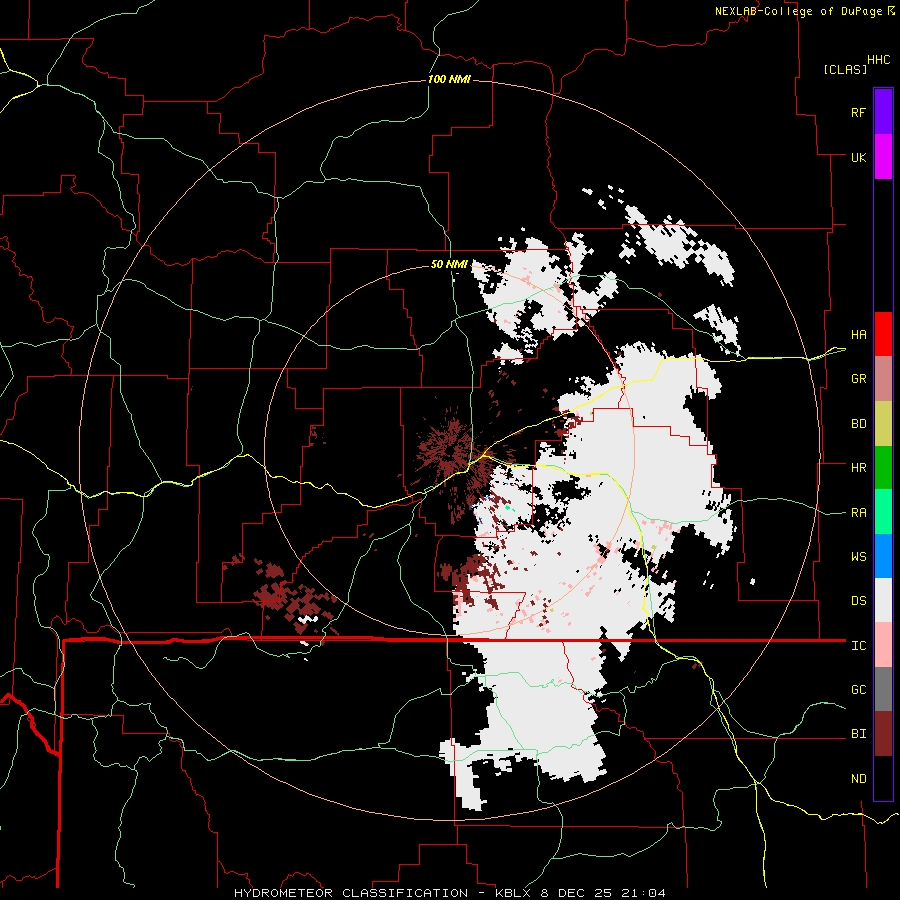Click the HR legend label

click(x=858, y=468)
